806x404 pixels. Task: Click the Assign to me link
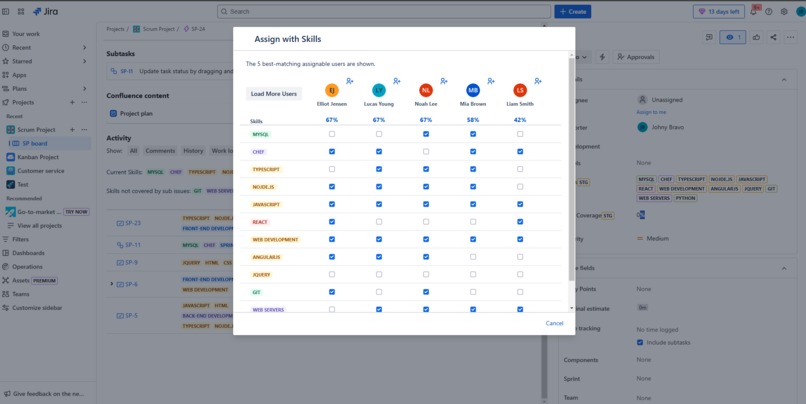(651, 112)
